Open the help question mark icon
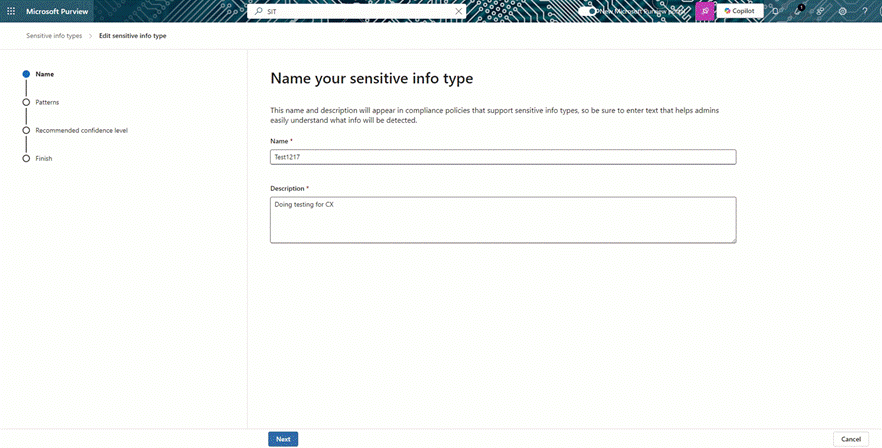This screenshot has width=882, height=448. (865, 11)
